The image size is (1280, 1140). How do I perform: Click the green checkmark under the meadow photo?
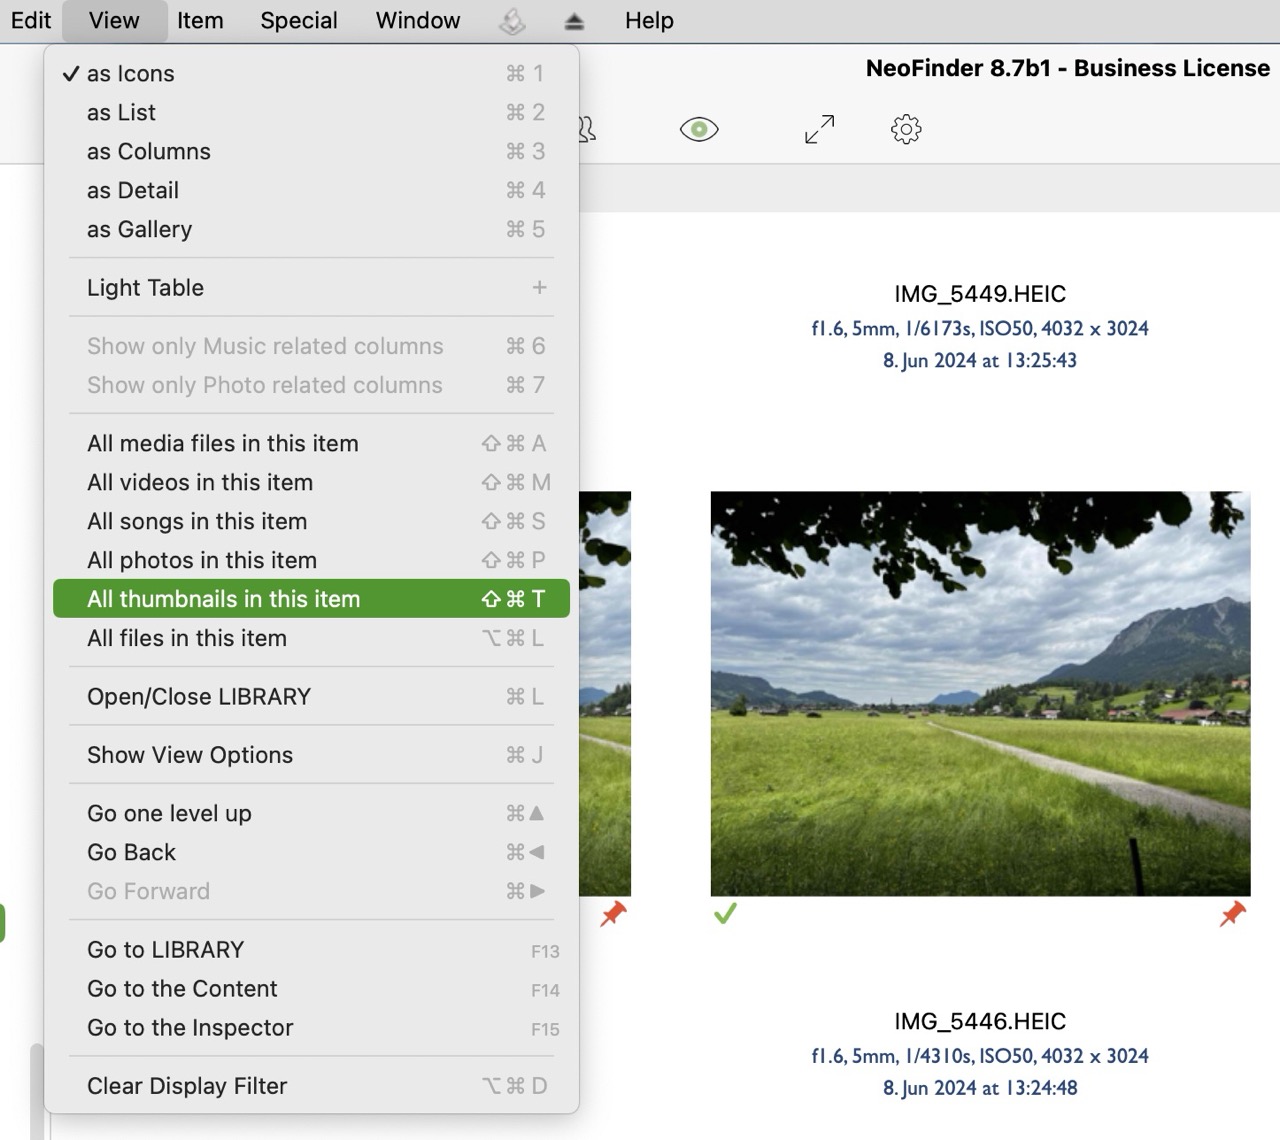point(725,913)
